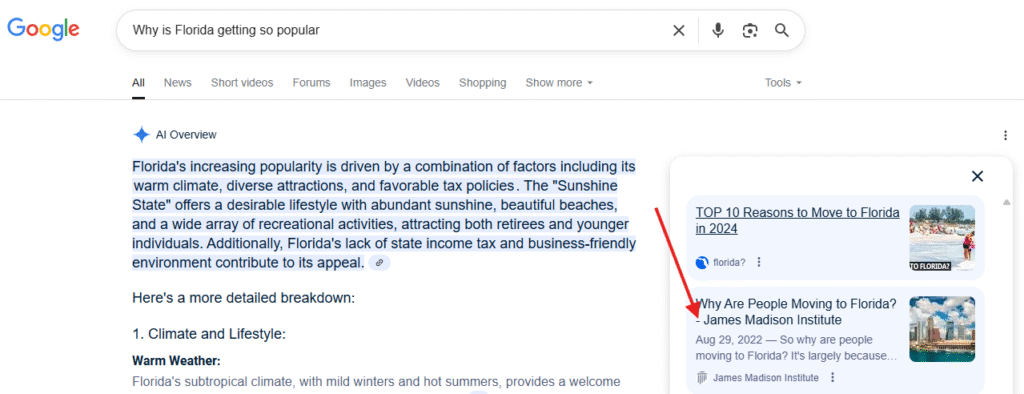The height and width of the screenshot is (394, 1024).
Task: Click the city skyline thumbnail
Action: click(x=942, y=329)
